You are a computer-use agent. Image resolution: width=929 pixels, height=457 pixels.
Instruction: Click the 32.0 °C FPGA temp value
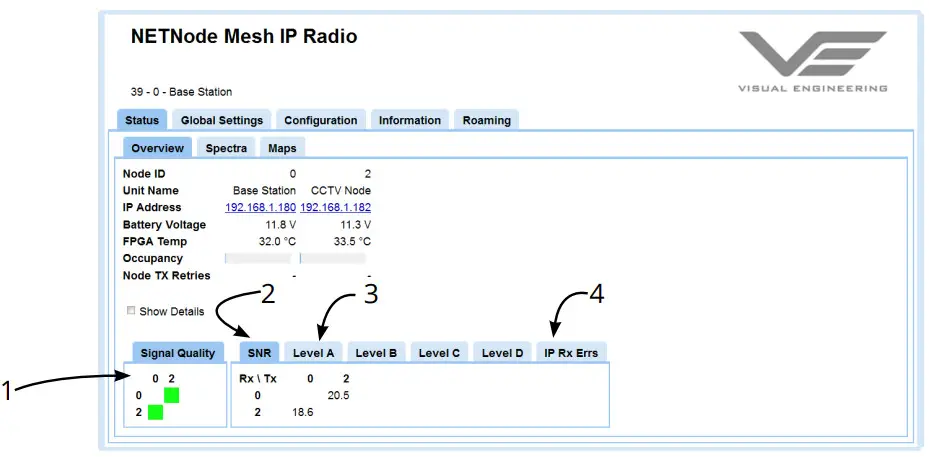click(277, 242)
